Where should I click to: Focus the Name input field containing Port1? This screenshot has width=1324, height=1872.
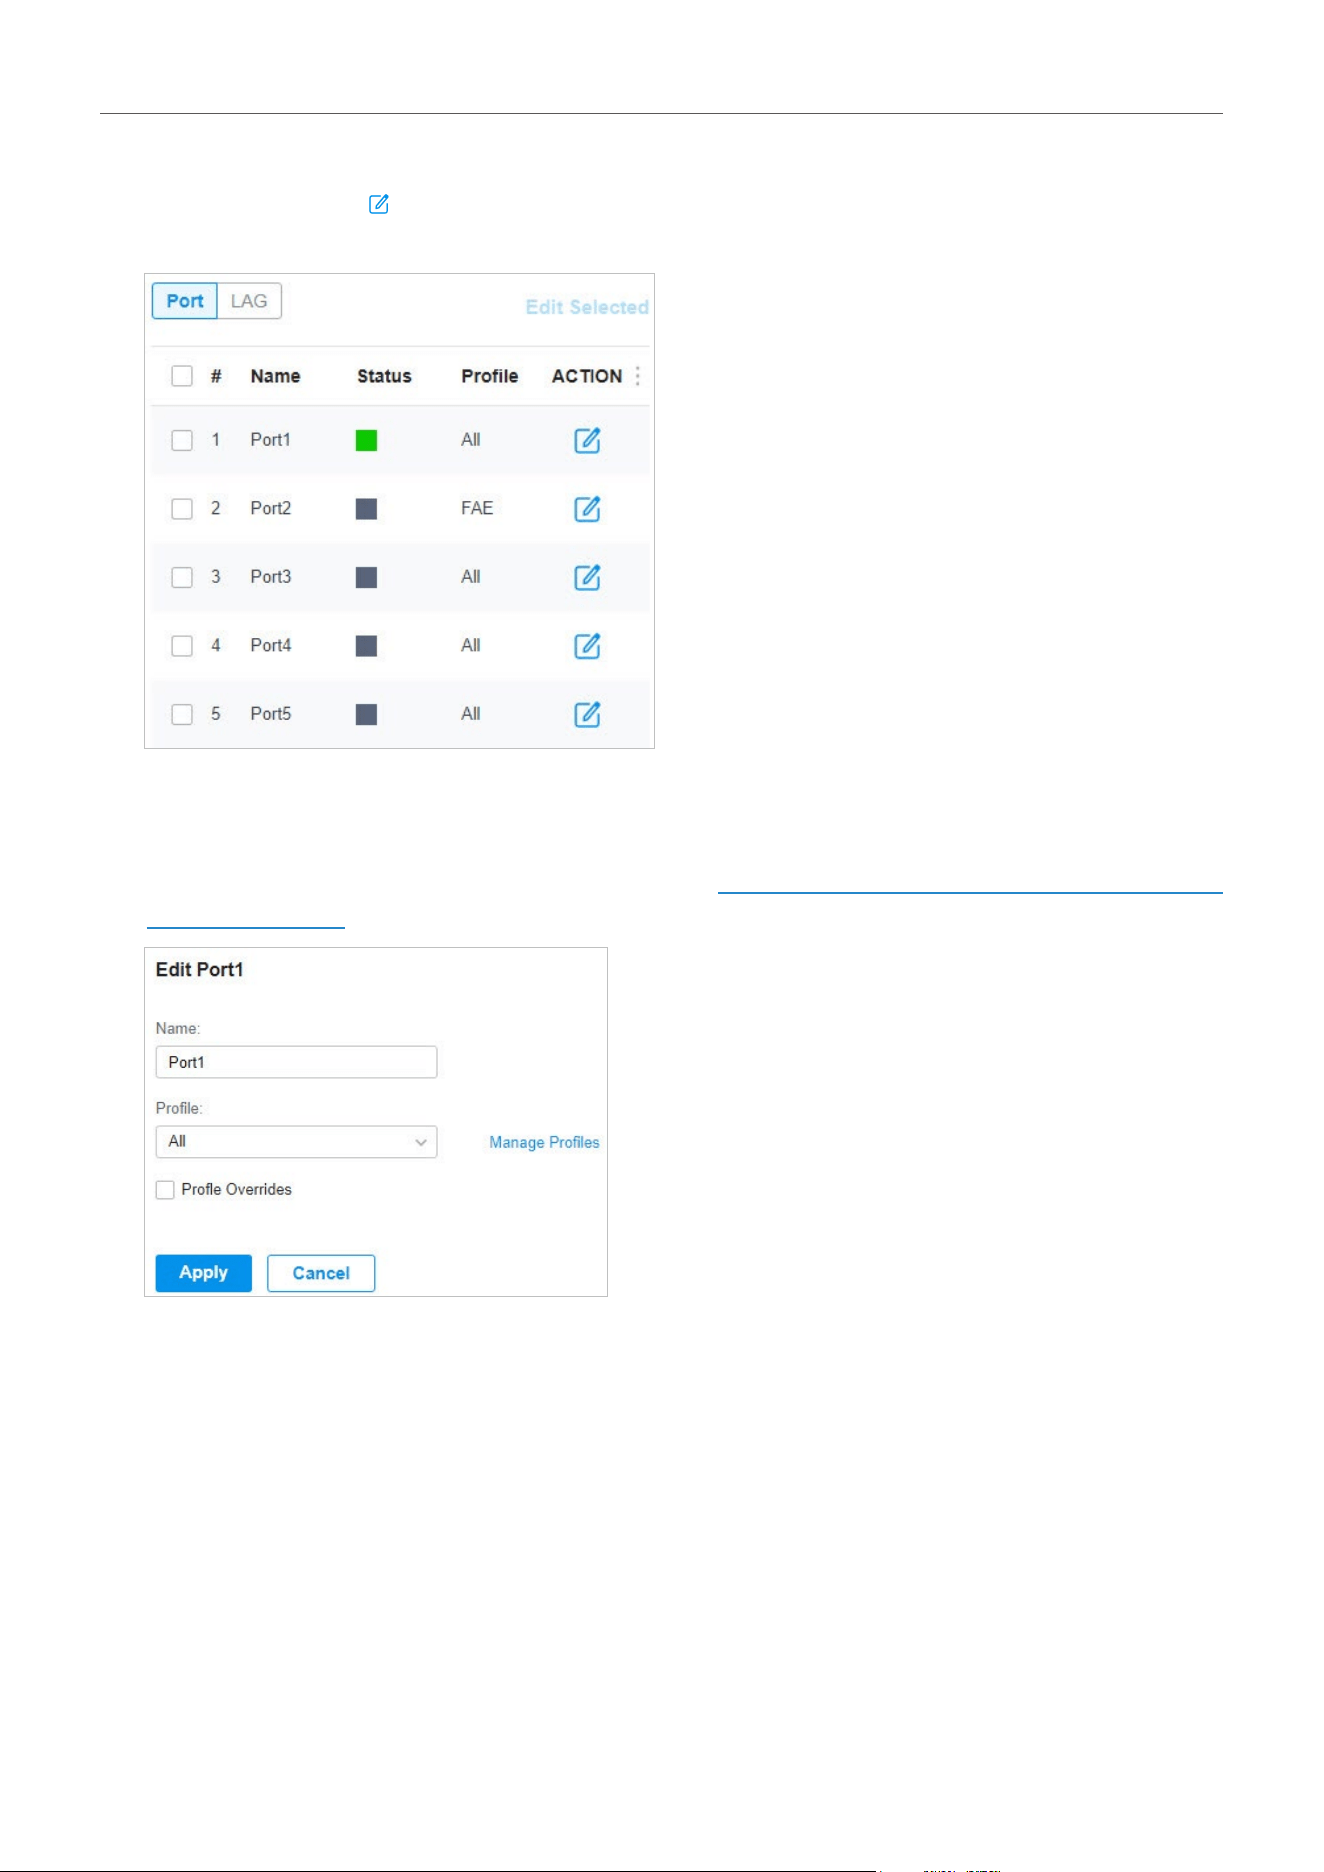tap(296, 1062)
